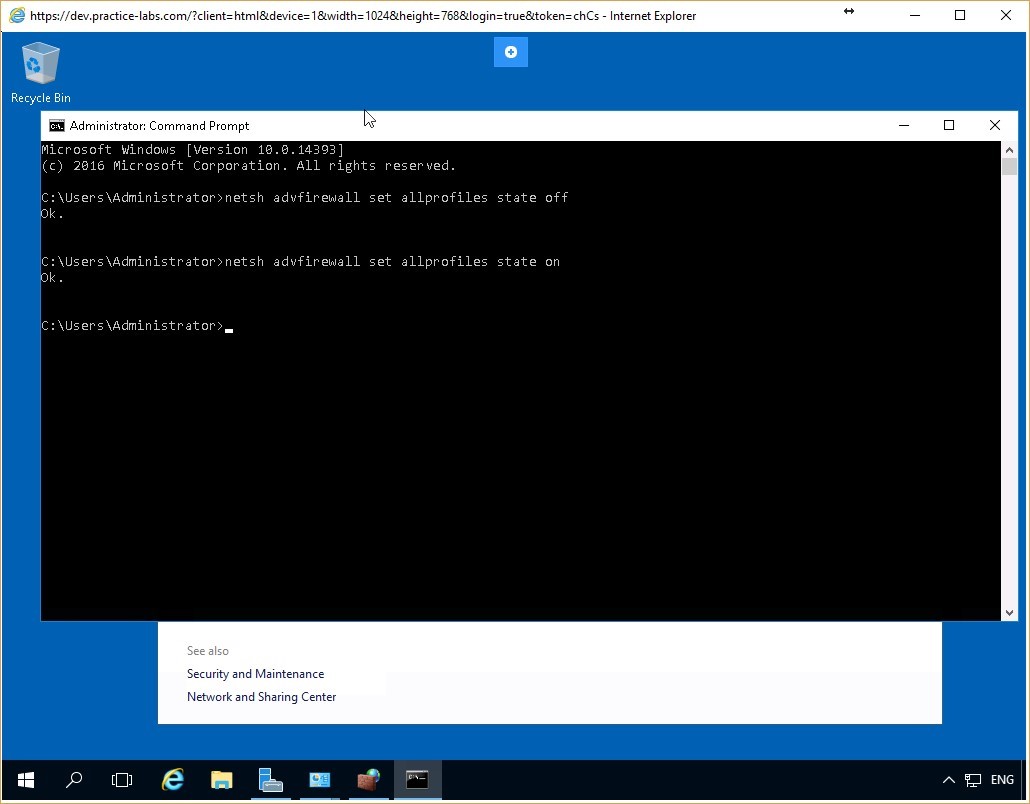Expand the hidden icons tray chevron
Screen dimensions: 1030x804
(x=948, y=780)
